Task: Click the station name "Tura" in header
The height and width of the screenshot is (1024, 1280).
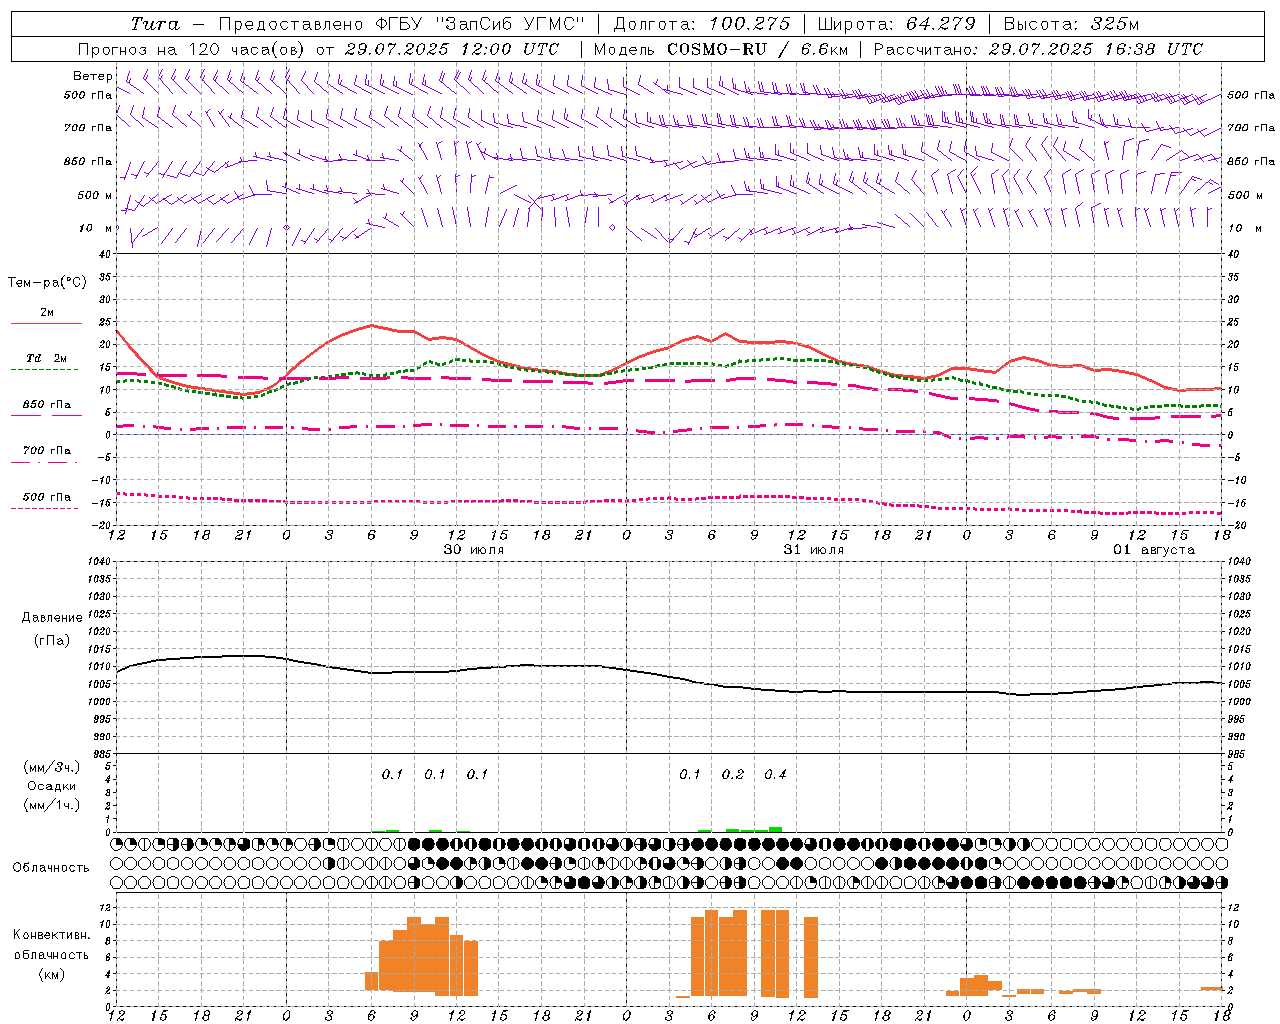Action: tap(155, 24)
